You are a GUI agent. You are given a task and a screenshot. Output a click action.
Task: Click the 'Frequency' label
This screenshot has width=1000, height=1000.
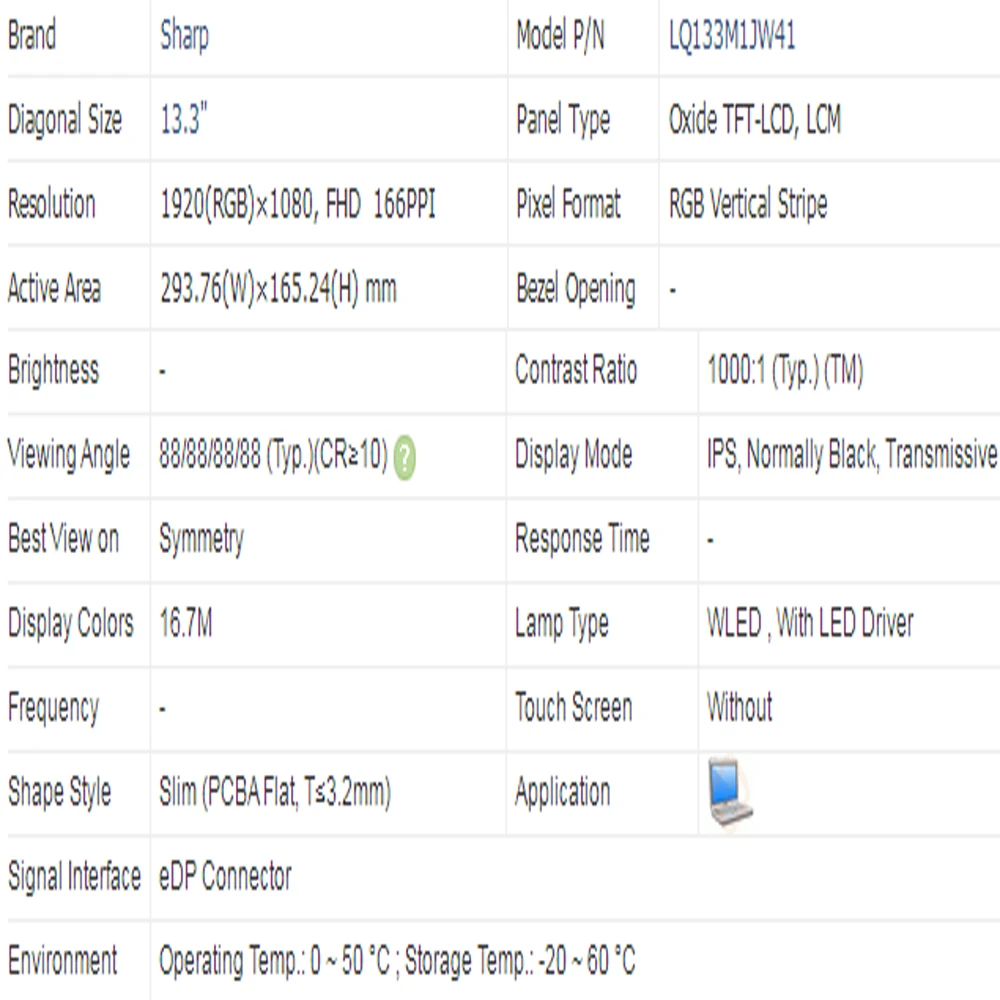tap(54, 709)
